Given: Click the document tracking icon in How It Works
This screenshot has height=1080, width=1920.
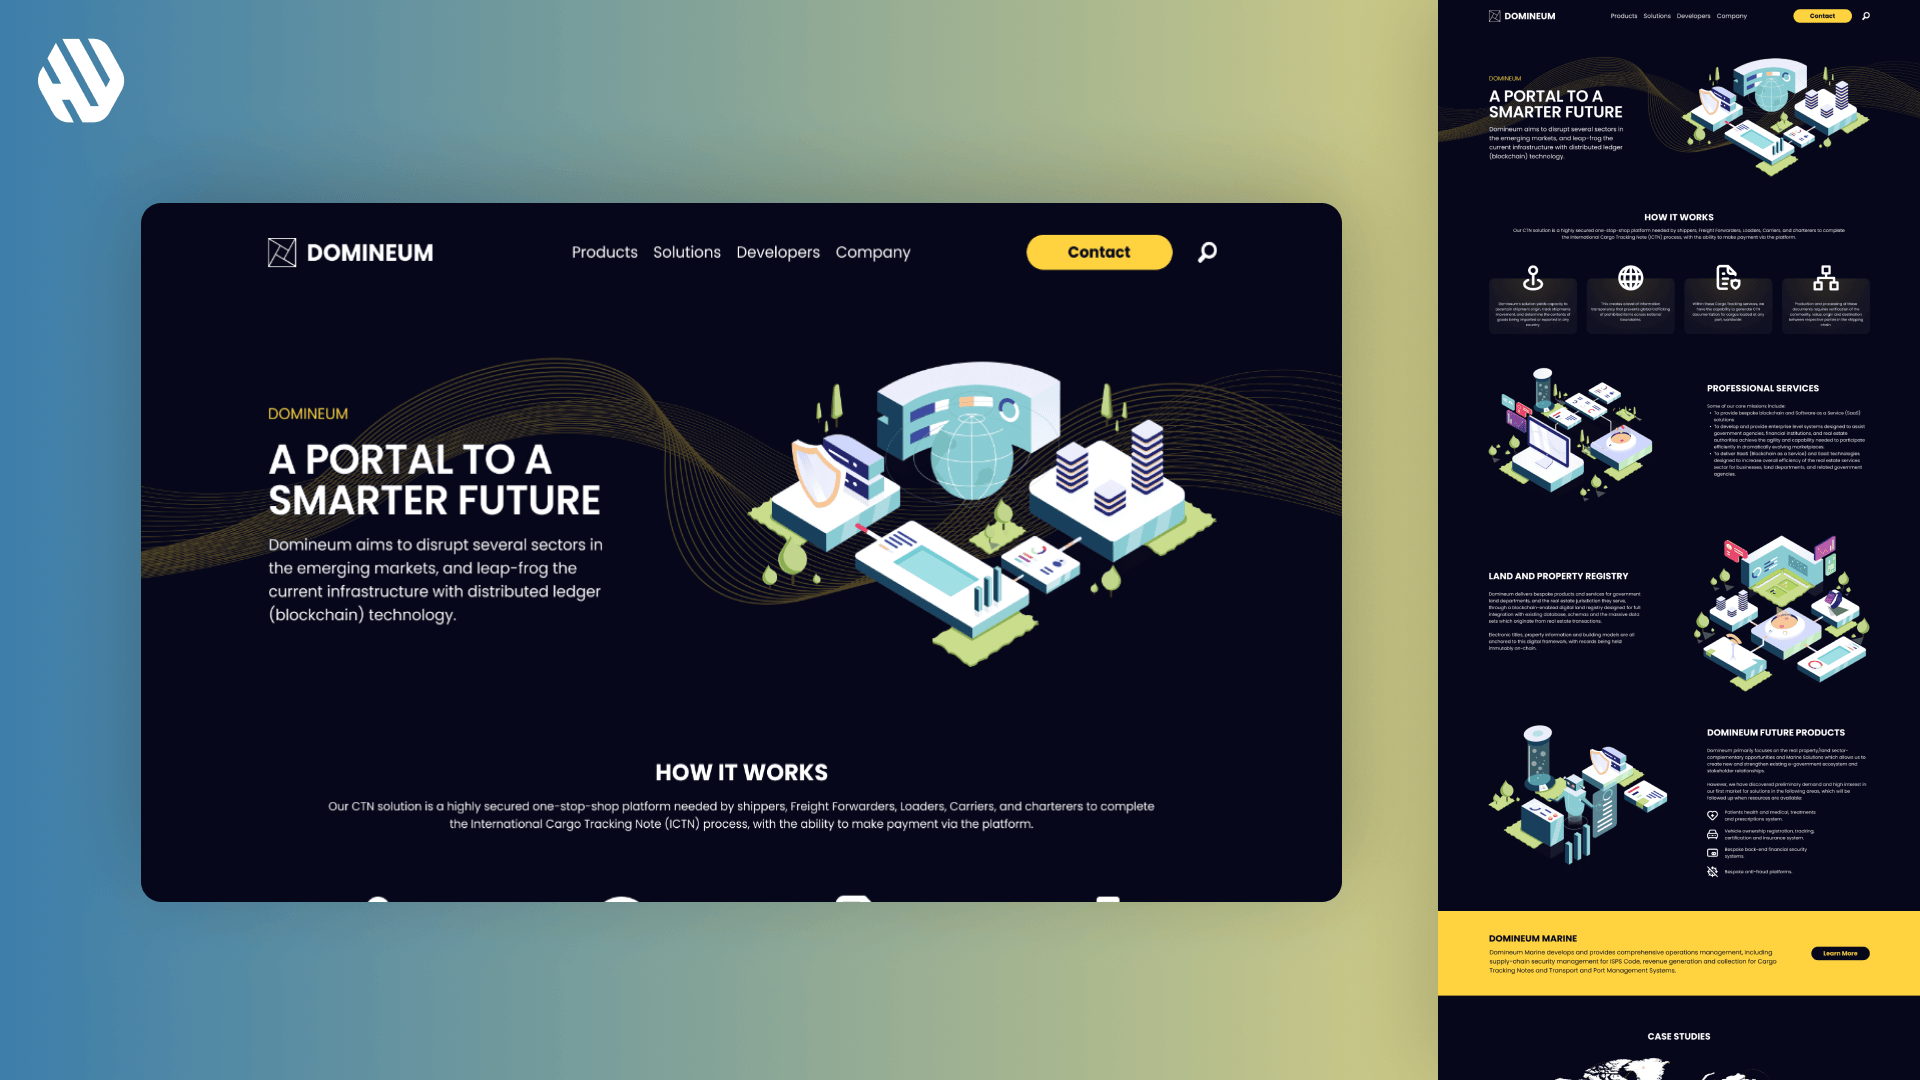Looking at the screenshot, I should click(x=1727, y=276).
